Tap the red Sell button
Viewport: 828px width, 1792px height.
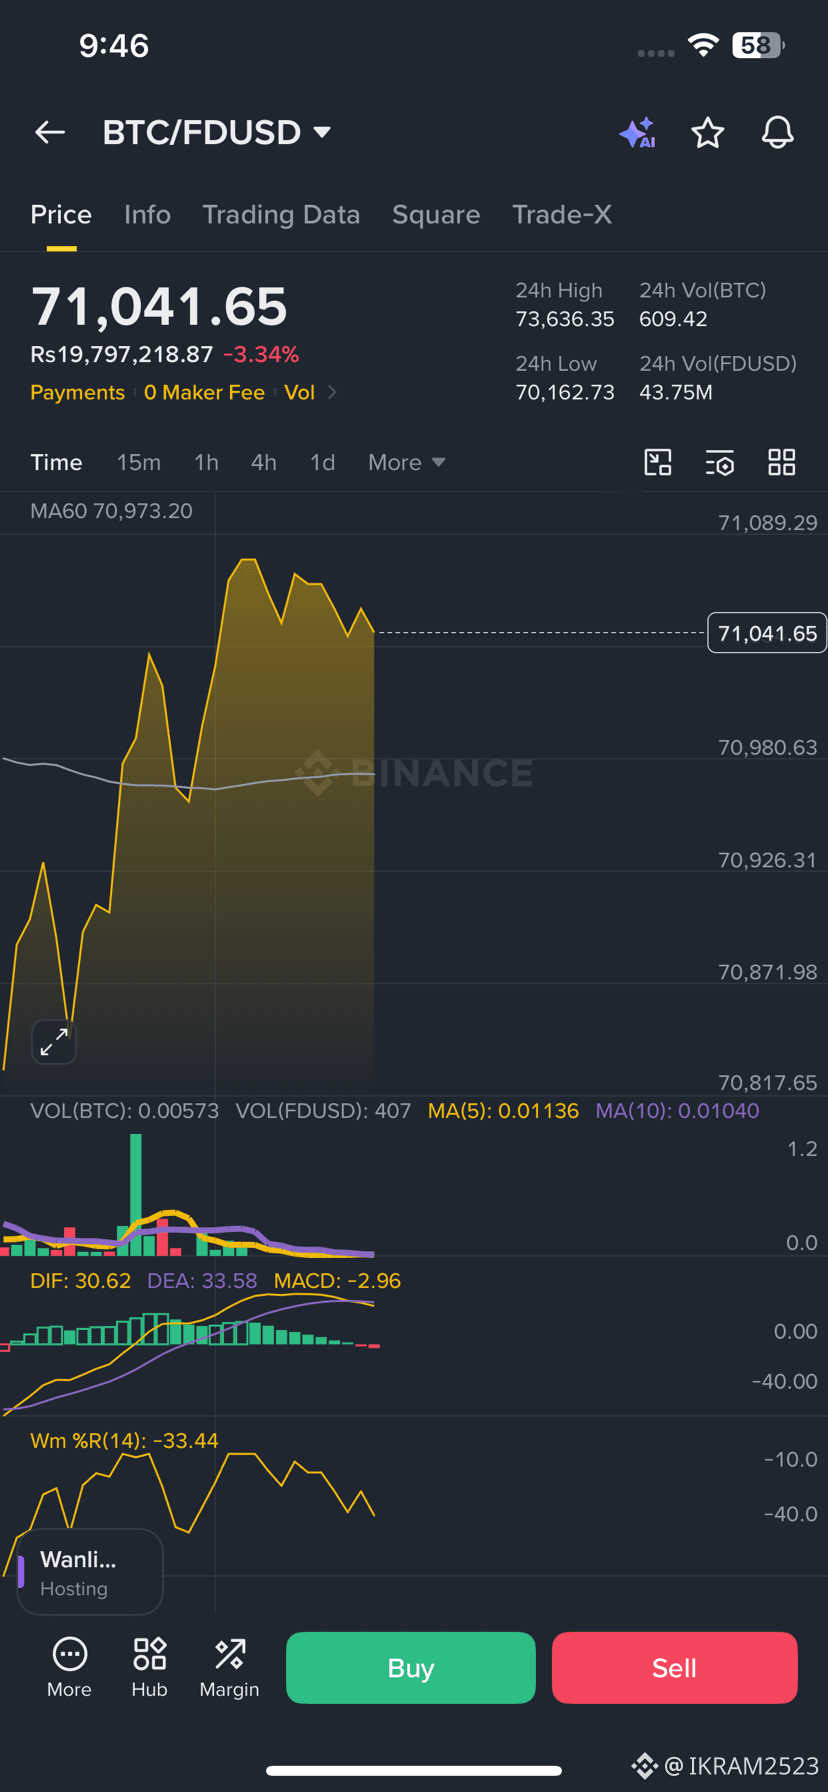(674, 1668)
